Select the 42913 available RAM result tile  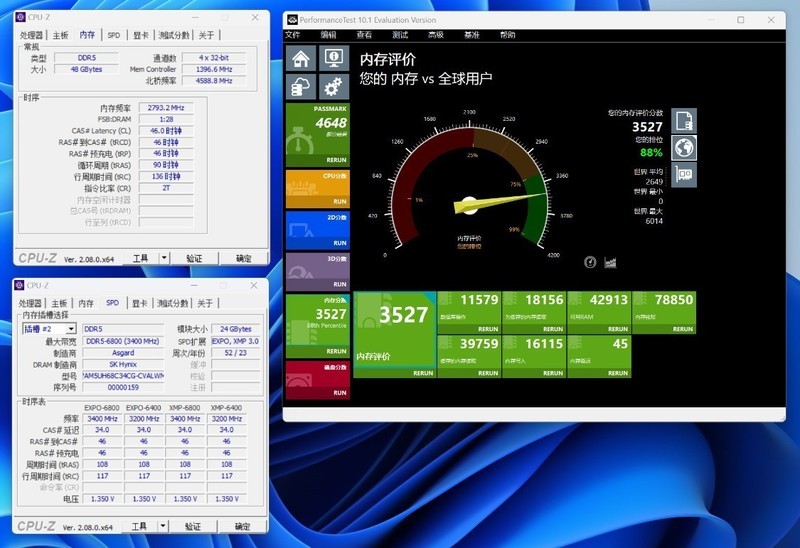(599, 312)
